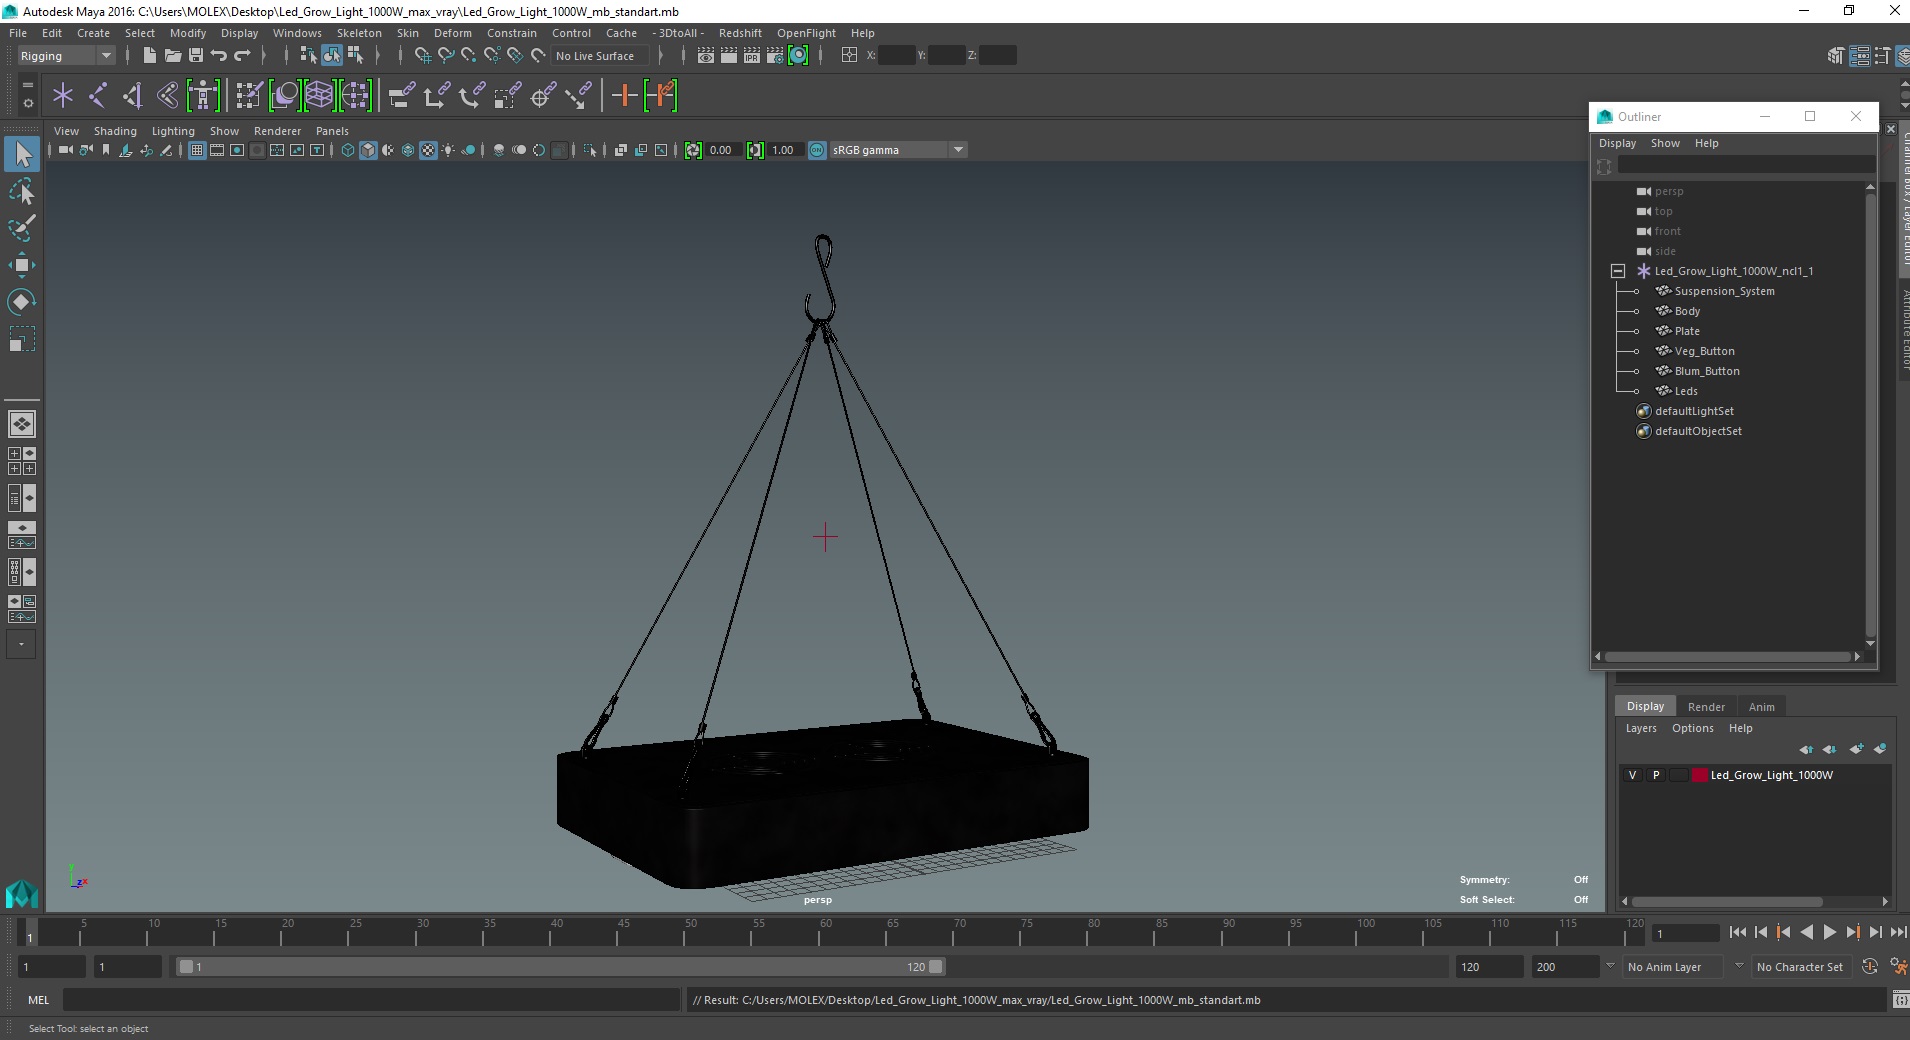Switch to the Render layers tab
The image size is (1910, 1040).
[1706, 707]
